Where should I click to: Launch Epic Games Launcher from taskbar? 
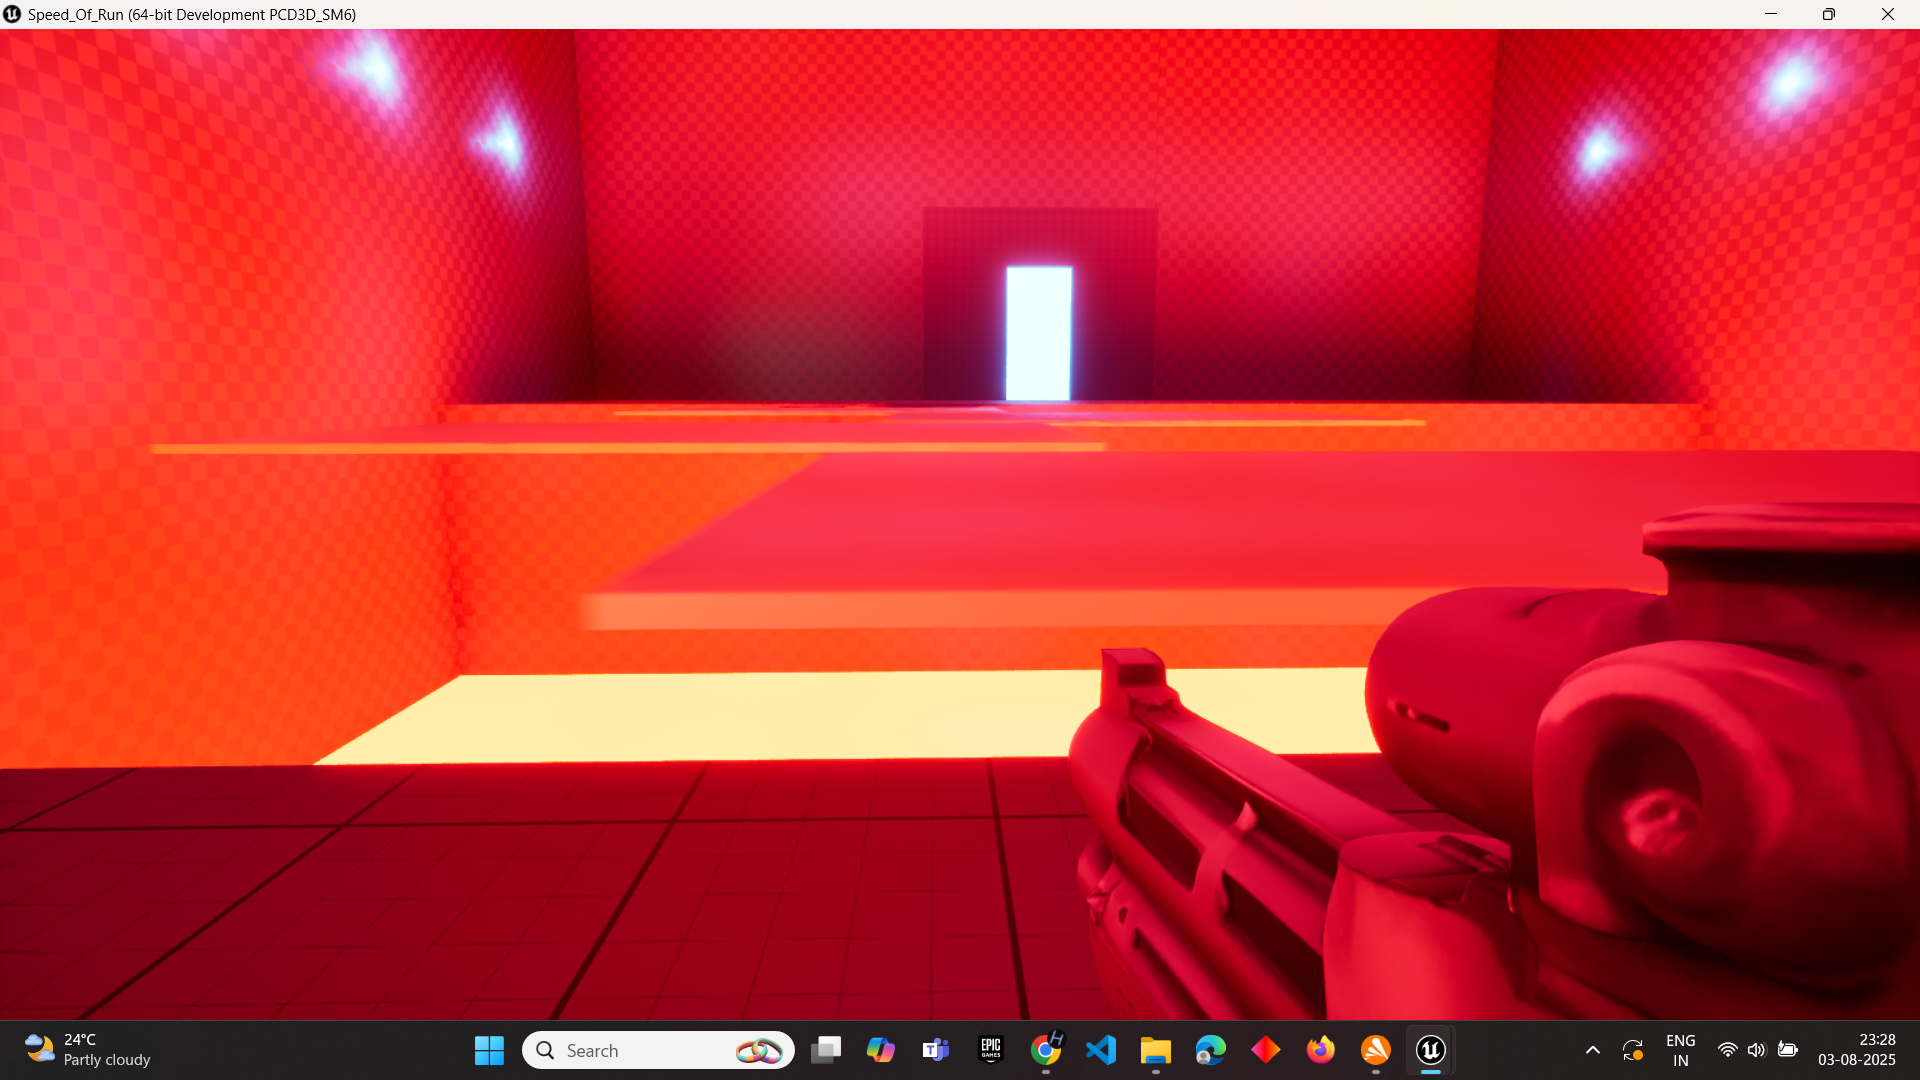[990, 1050]
